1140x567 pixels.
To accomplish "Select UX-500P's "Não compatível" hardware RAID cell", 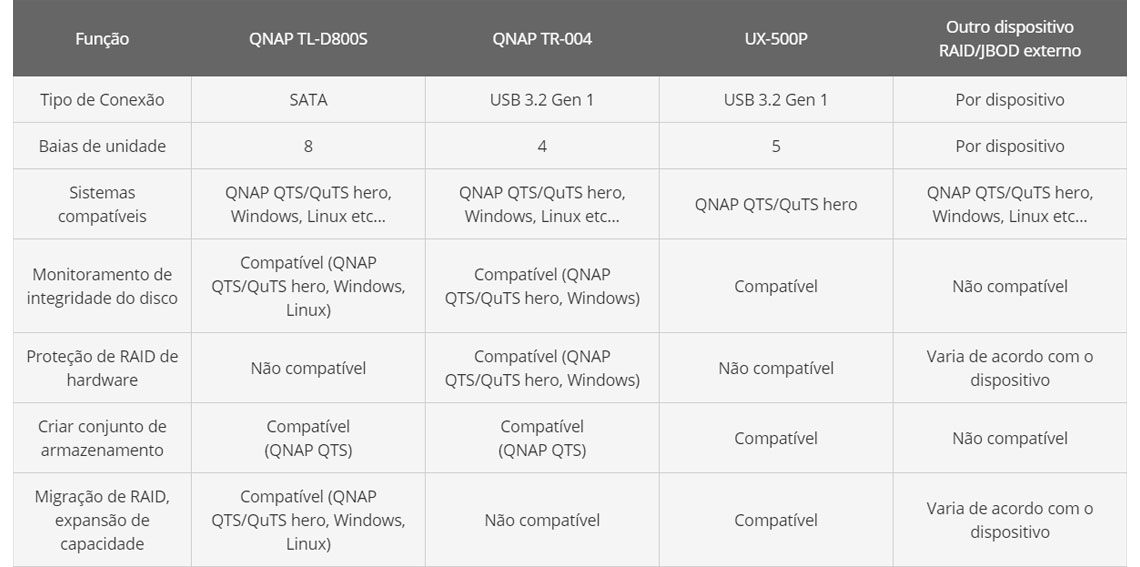I will pyautogui.click(x=775, y=368).
